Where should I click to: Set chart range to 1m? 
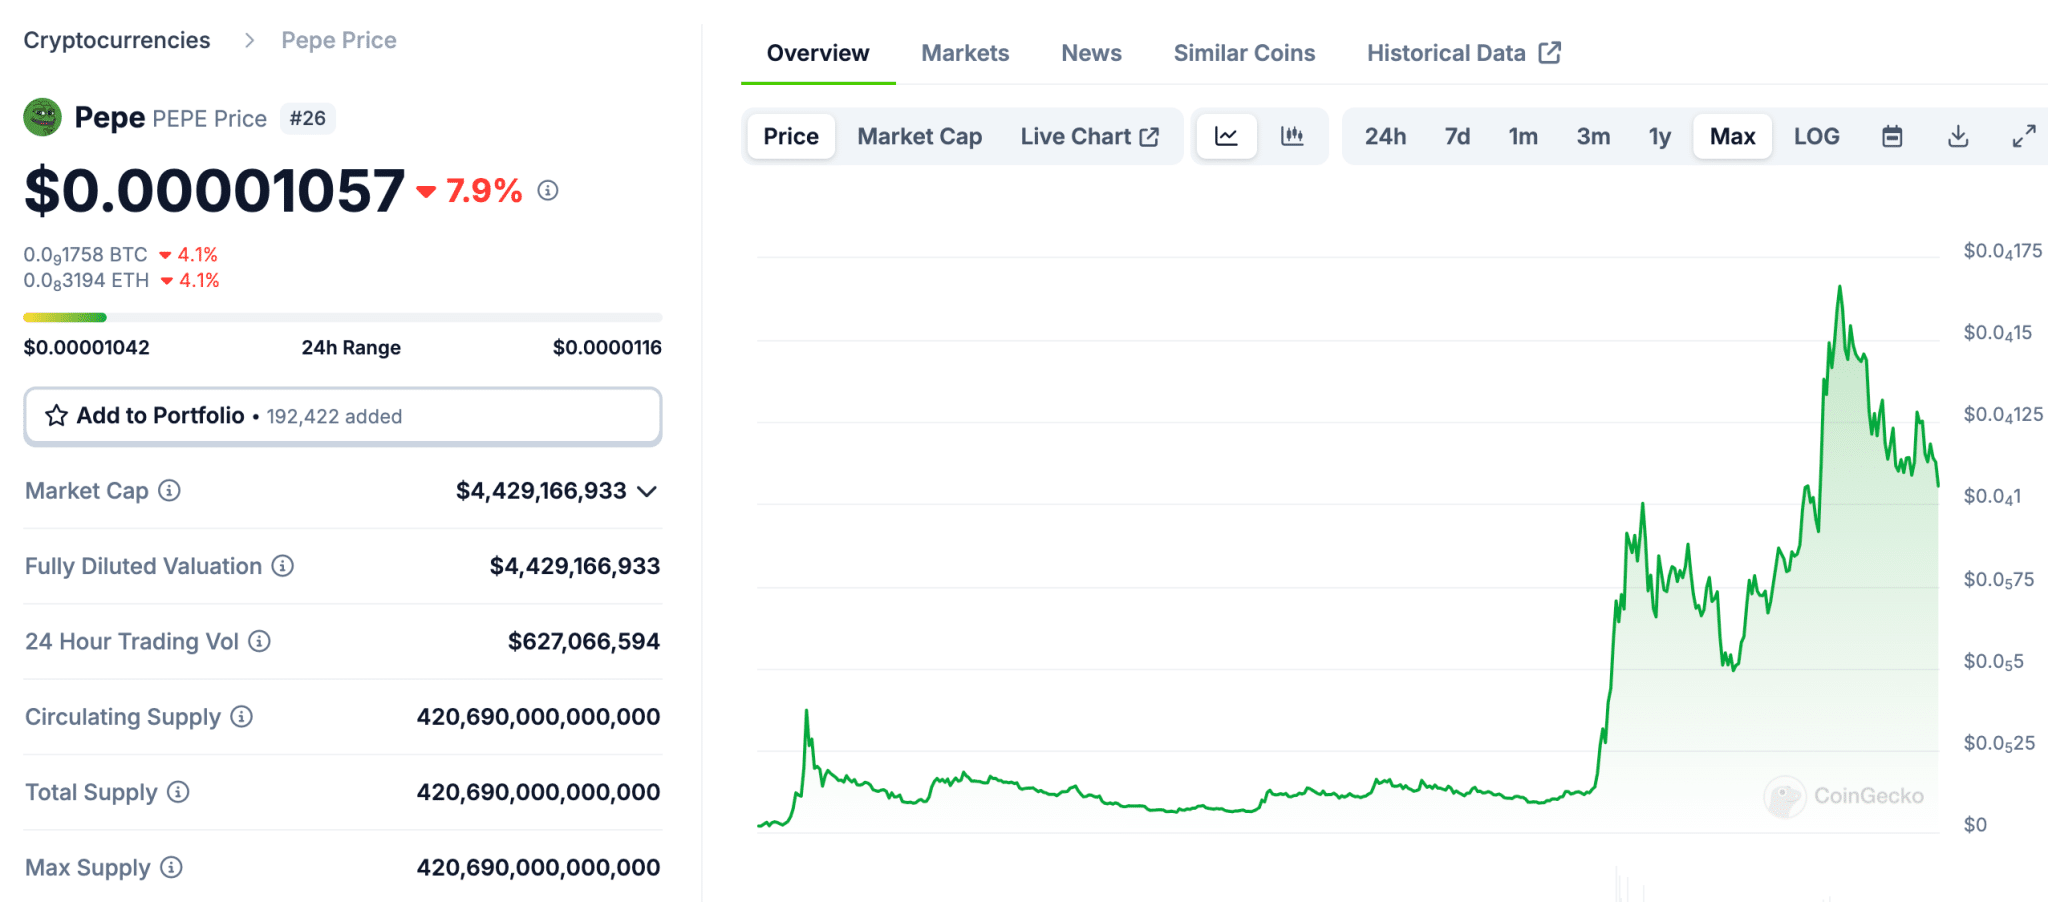click(1523, 136)
